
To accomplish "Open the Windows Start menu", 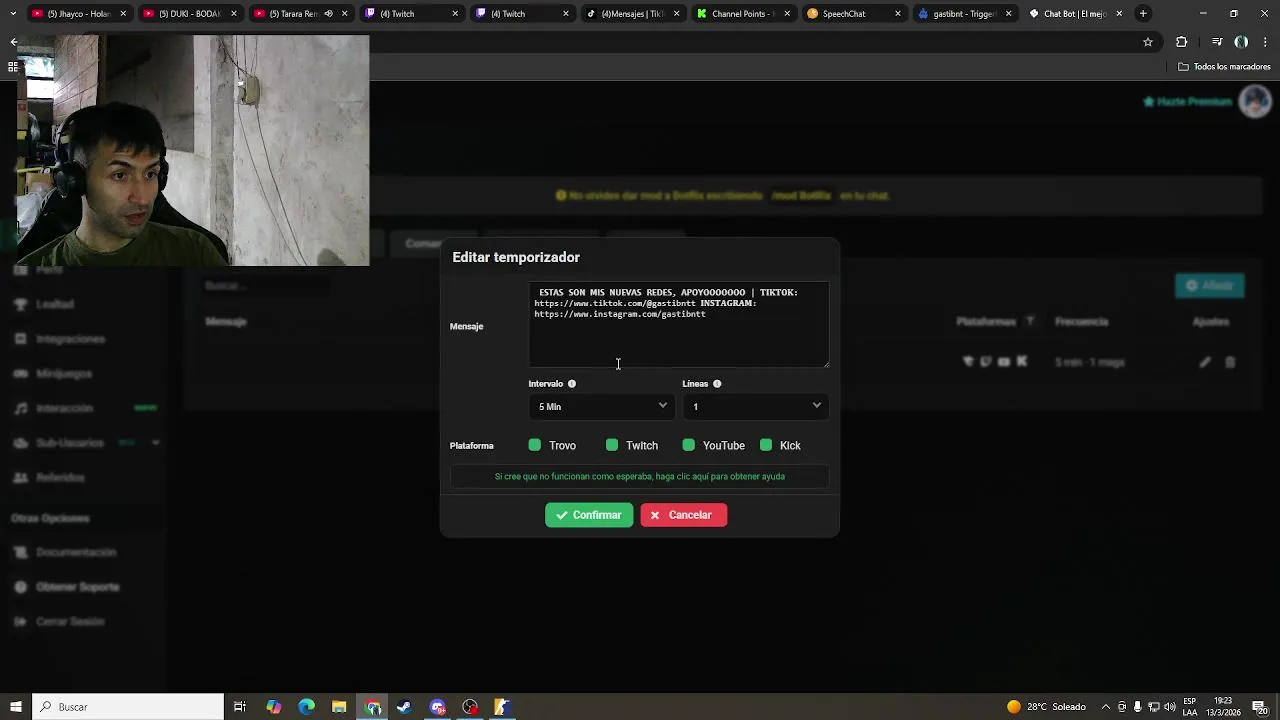I will click(15, 707).
